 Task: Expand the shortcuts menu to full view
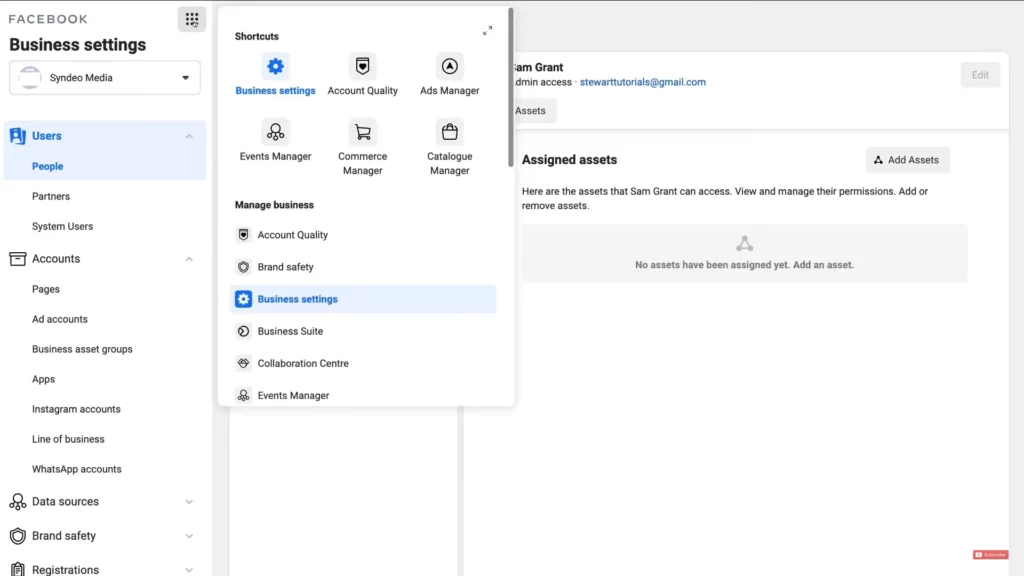487,31
